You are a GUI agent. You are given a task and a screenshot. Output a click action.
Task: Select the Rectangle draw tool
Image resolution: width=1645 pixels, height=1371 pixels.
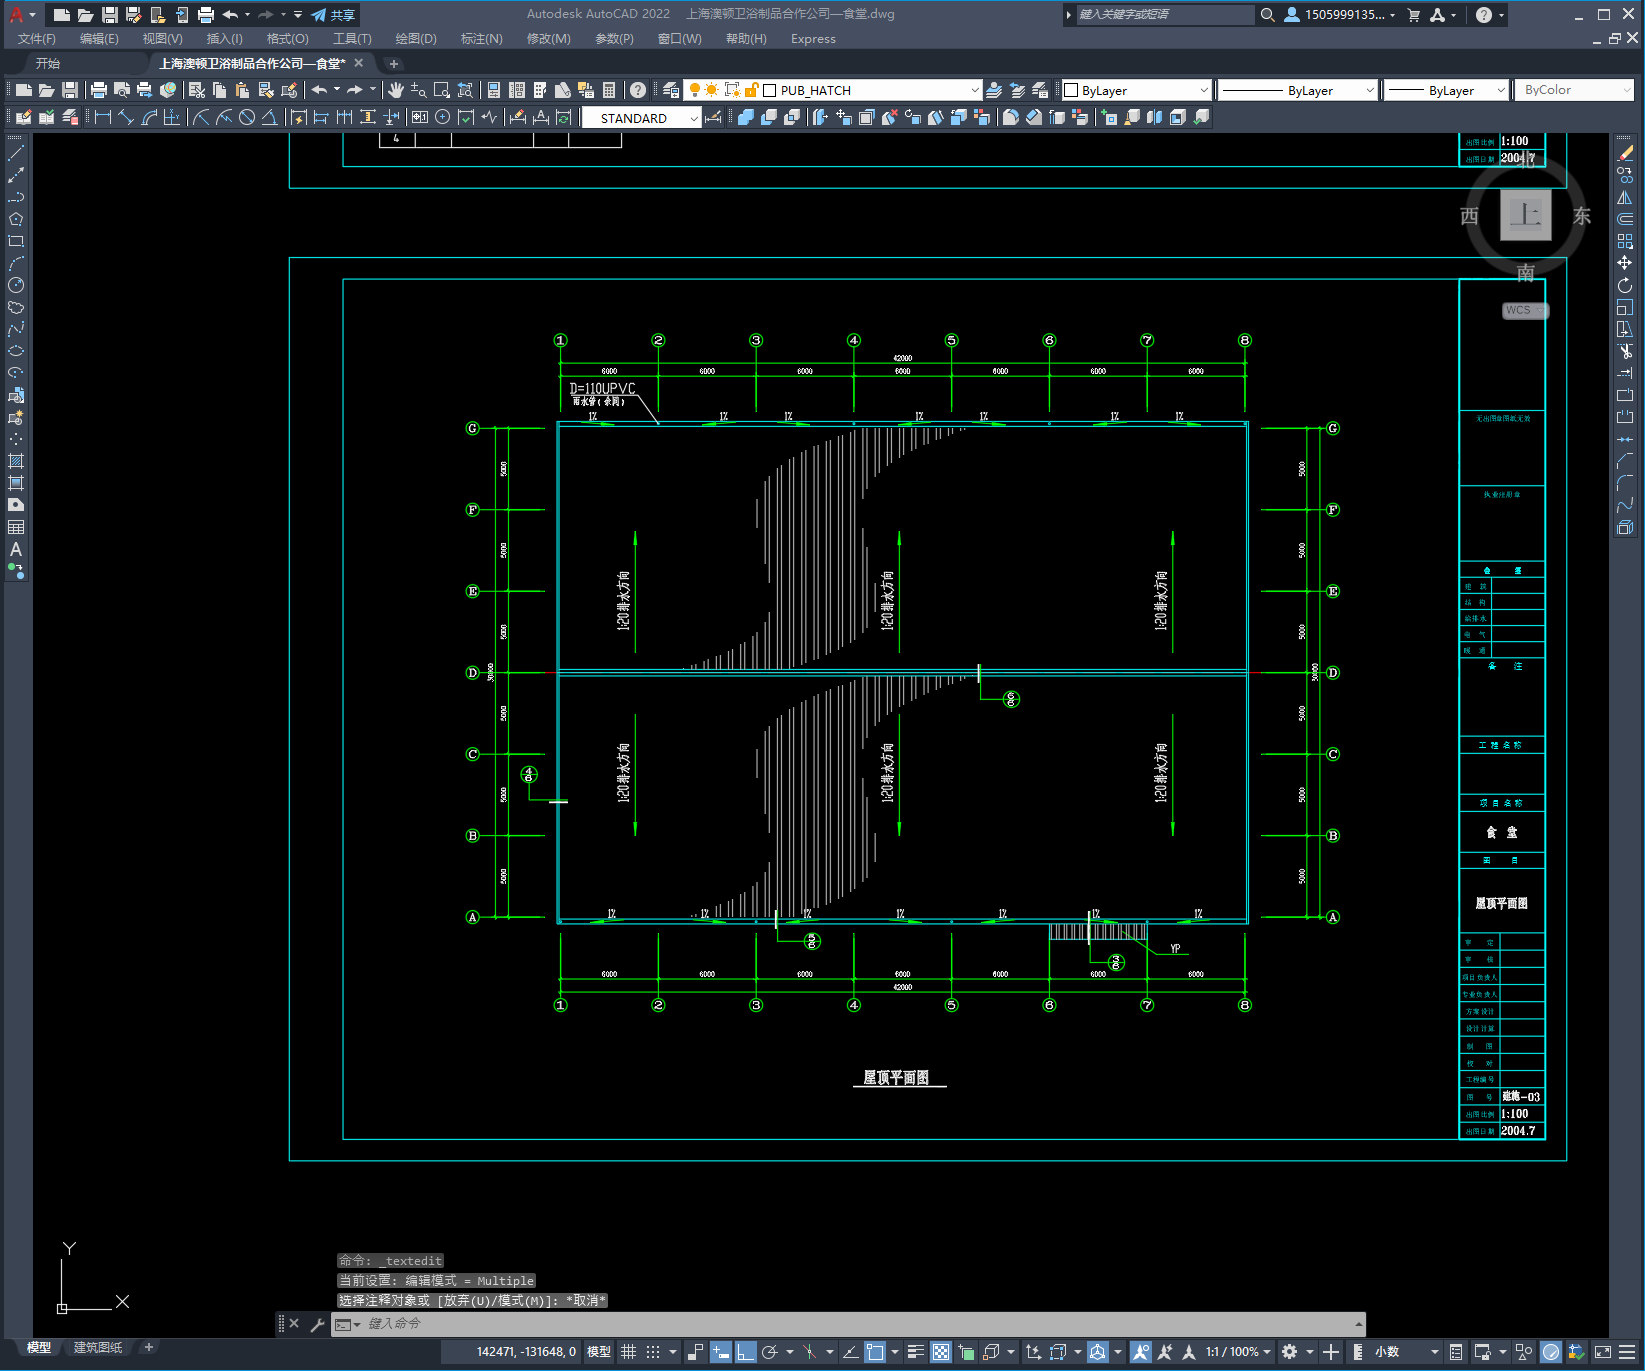pyautogui.click(x=16, y=242)
